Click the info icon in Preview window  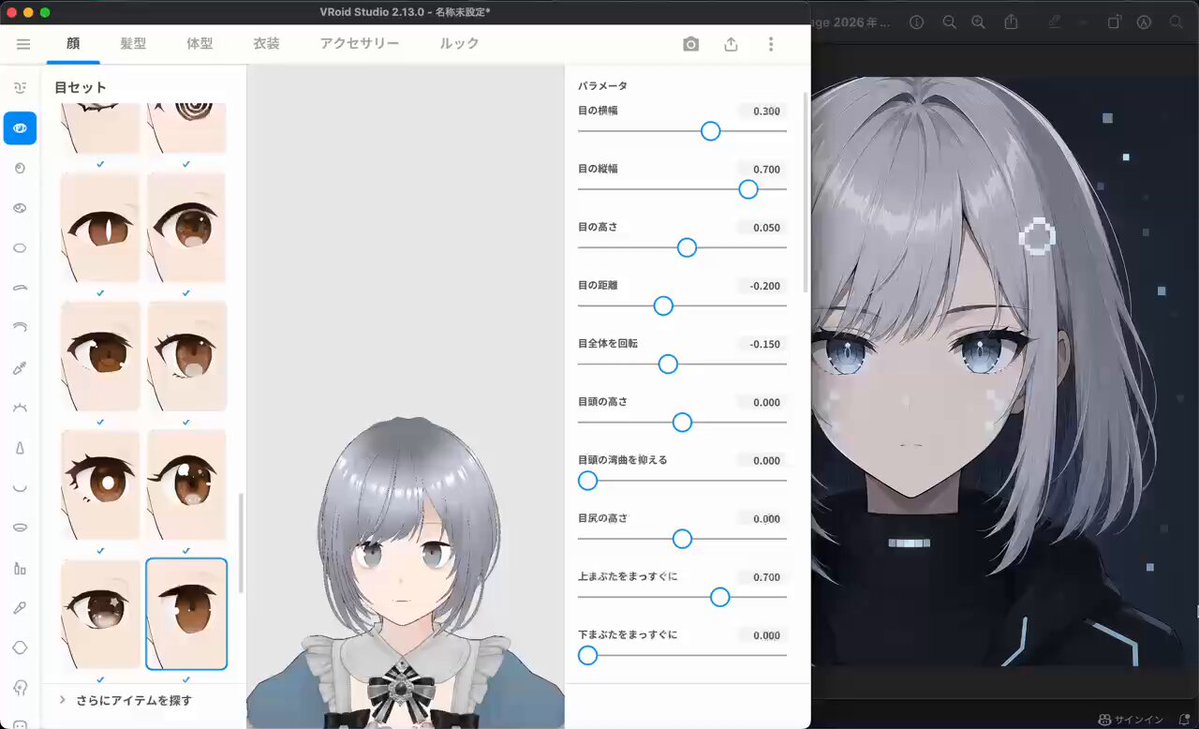[x=916, y=22]
